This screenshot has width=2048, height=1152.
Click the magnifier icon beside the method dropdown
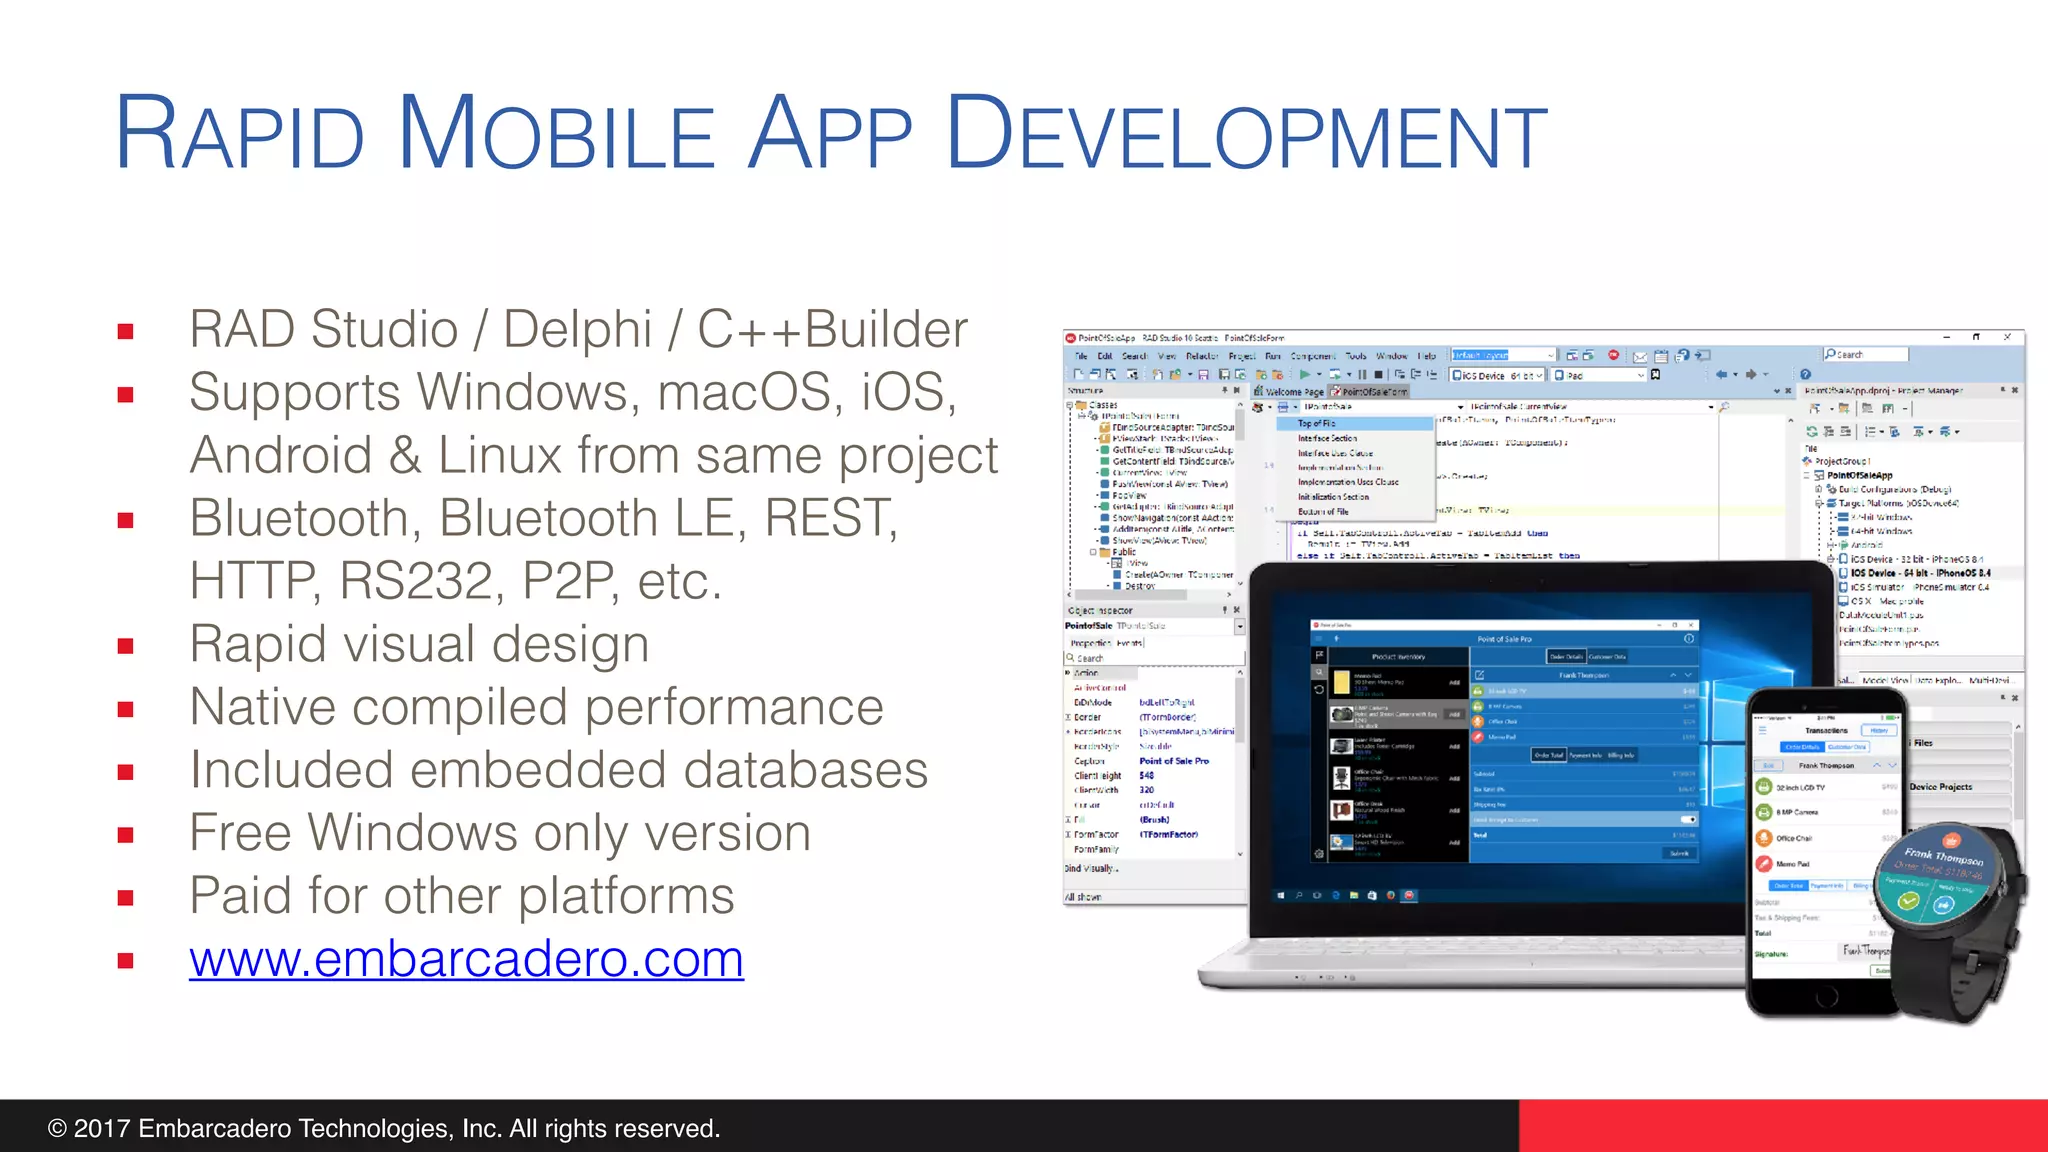tap(1724, 407)
